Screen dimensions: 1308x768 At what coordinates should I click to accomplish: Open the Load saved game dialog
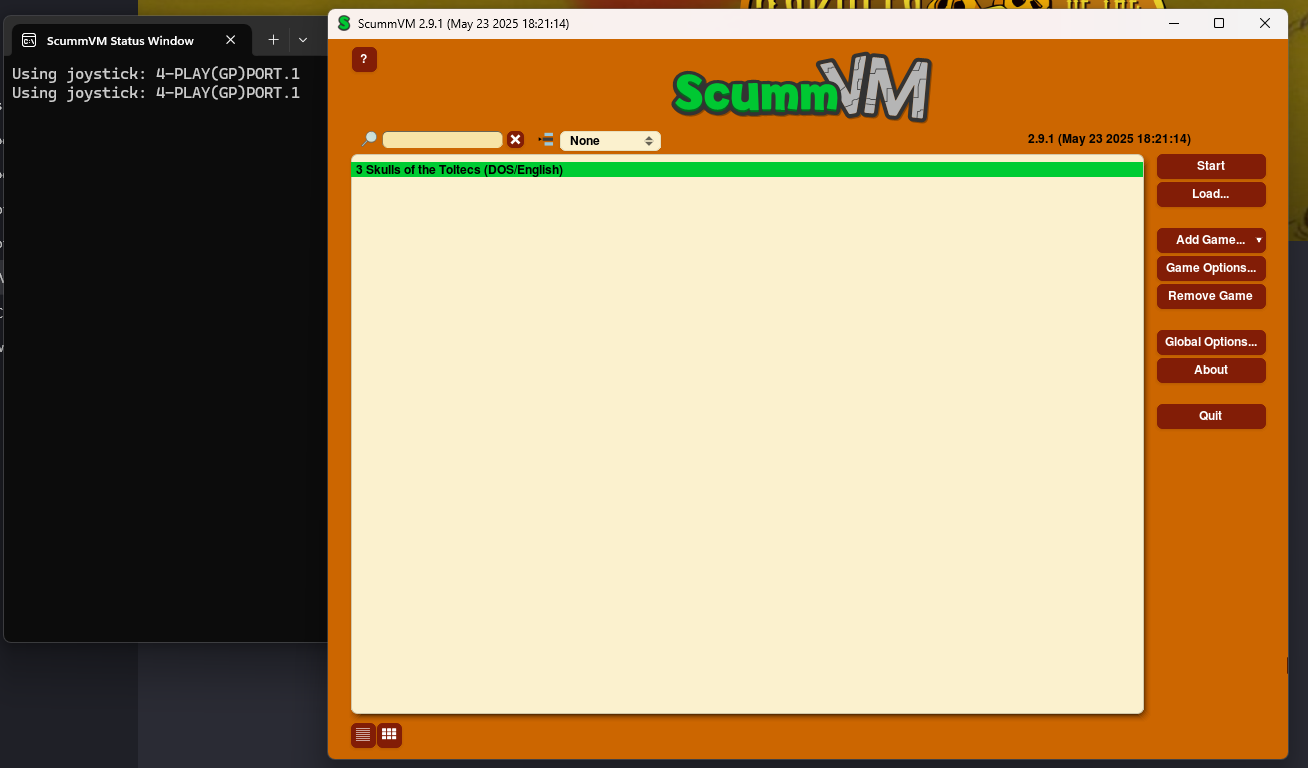[1211, 194]
